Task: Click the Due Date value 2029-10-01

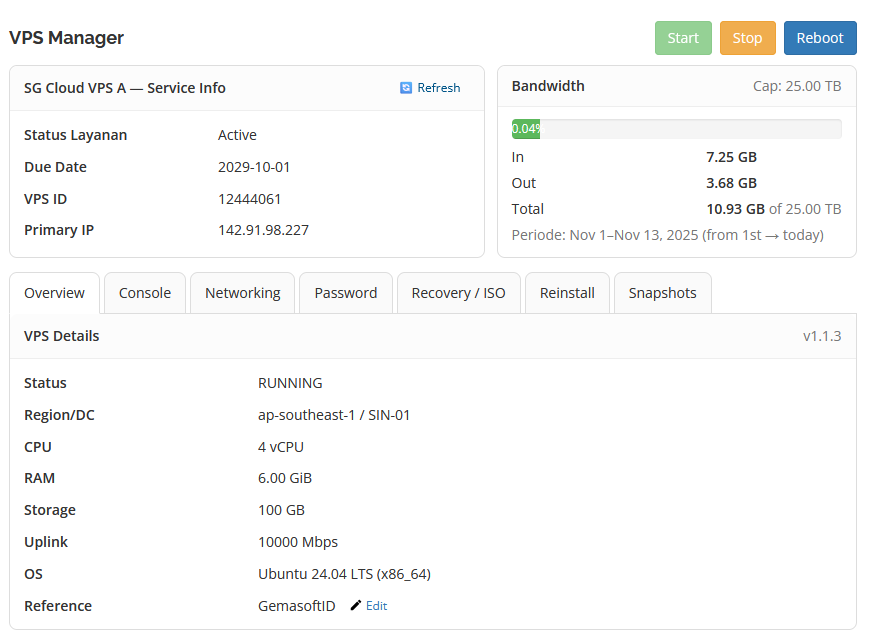Action: click(x=254, y=167)
